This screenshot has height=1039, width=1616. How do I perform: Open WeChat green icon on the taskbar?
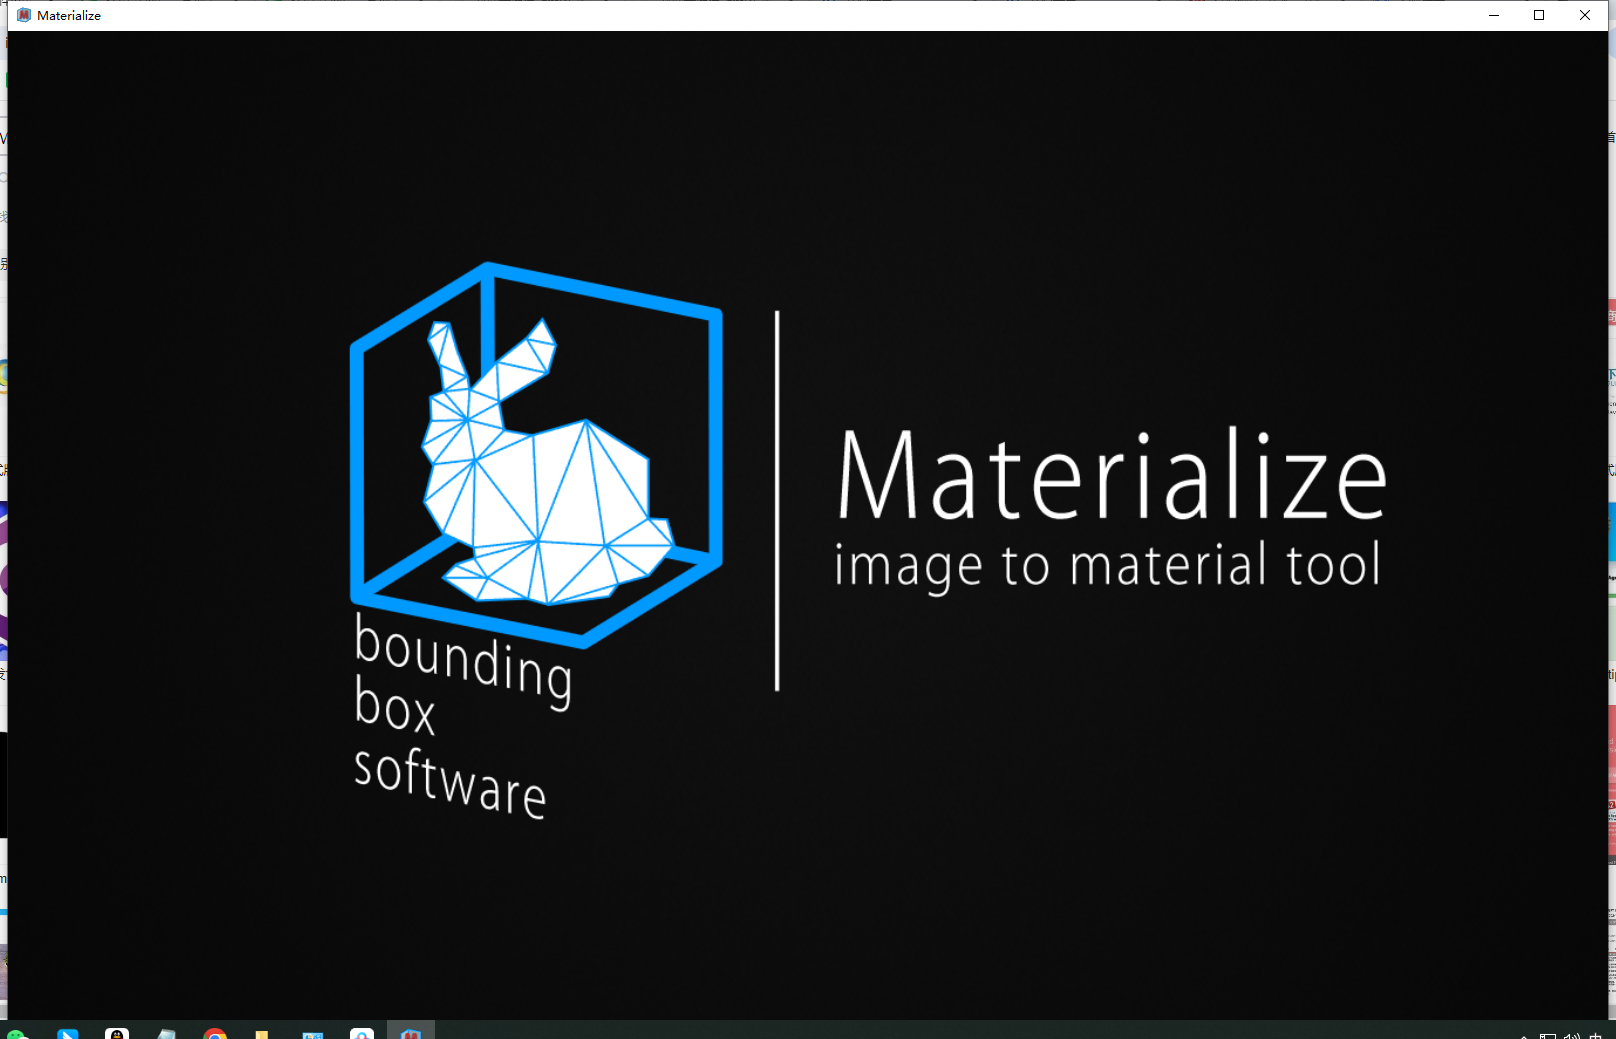(x=17, y=1033)
